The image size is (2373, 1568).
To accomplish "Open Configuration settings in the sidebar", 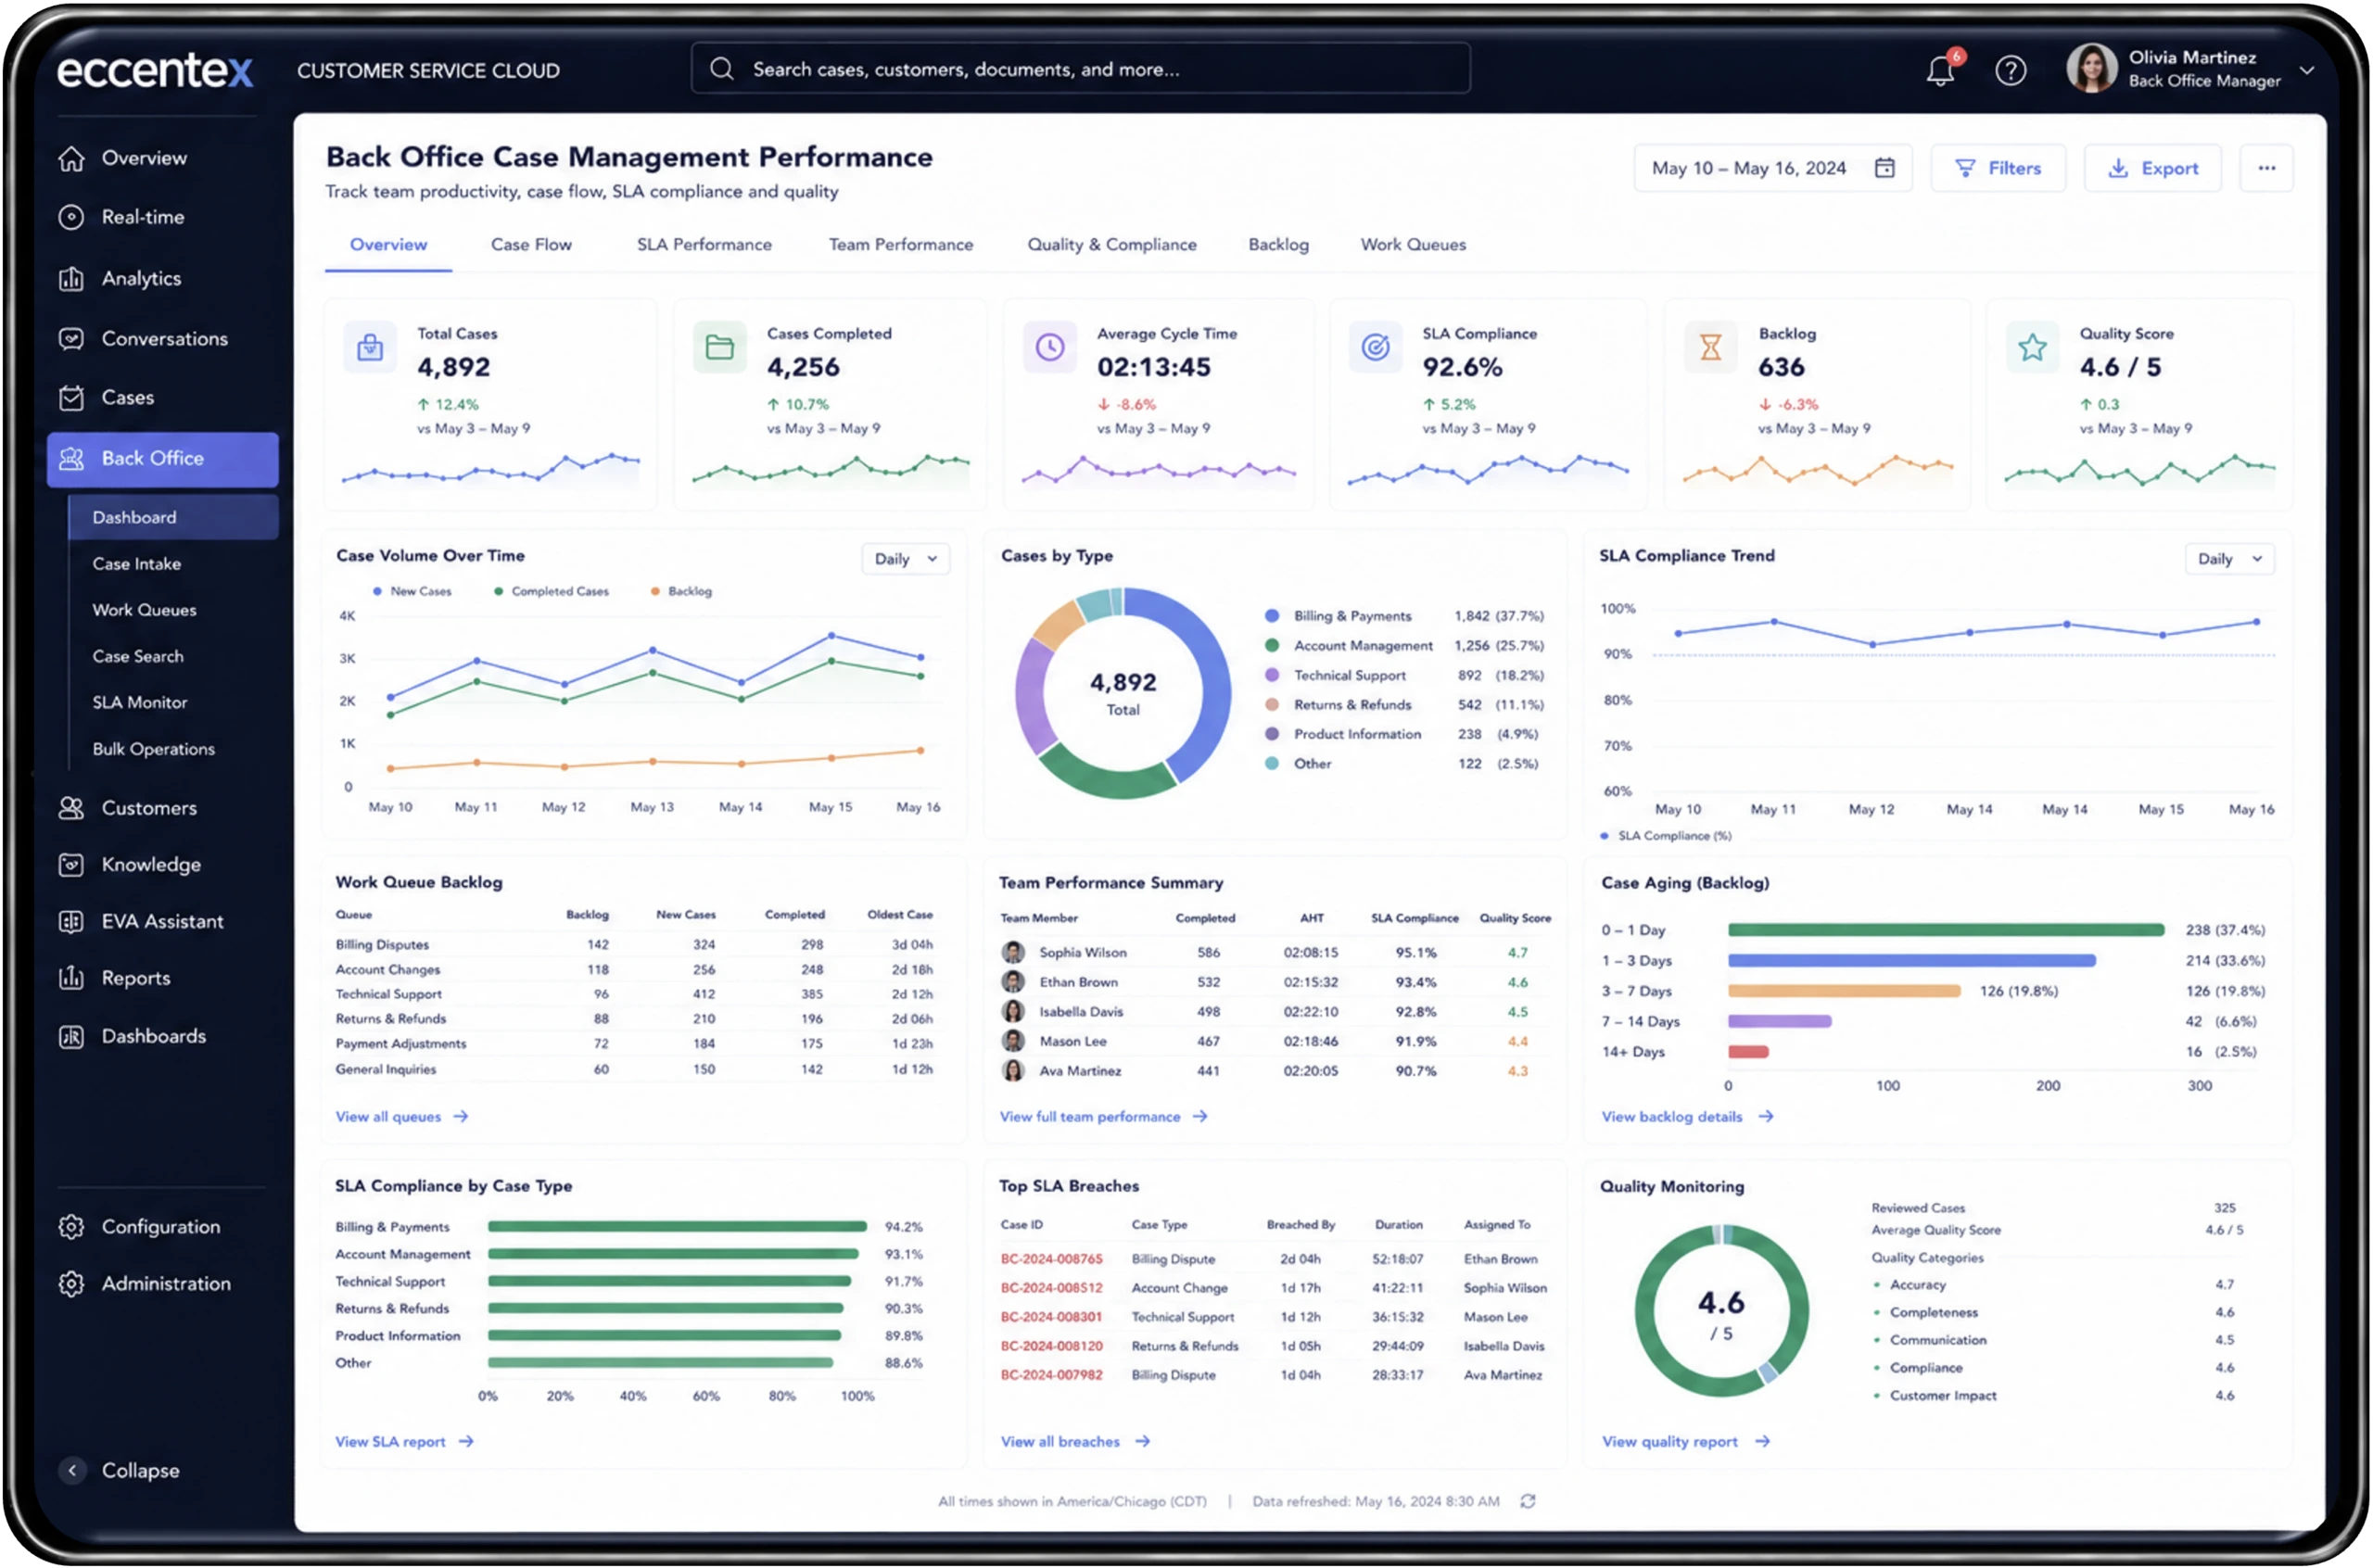I will [161, 1226].
